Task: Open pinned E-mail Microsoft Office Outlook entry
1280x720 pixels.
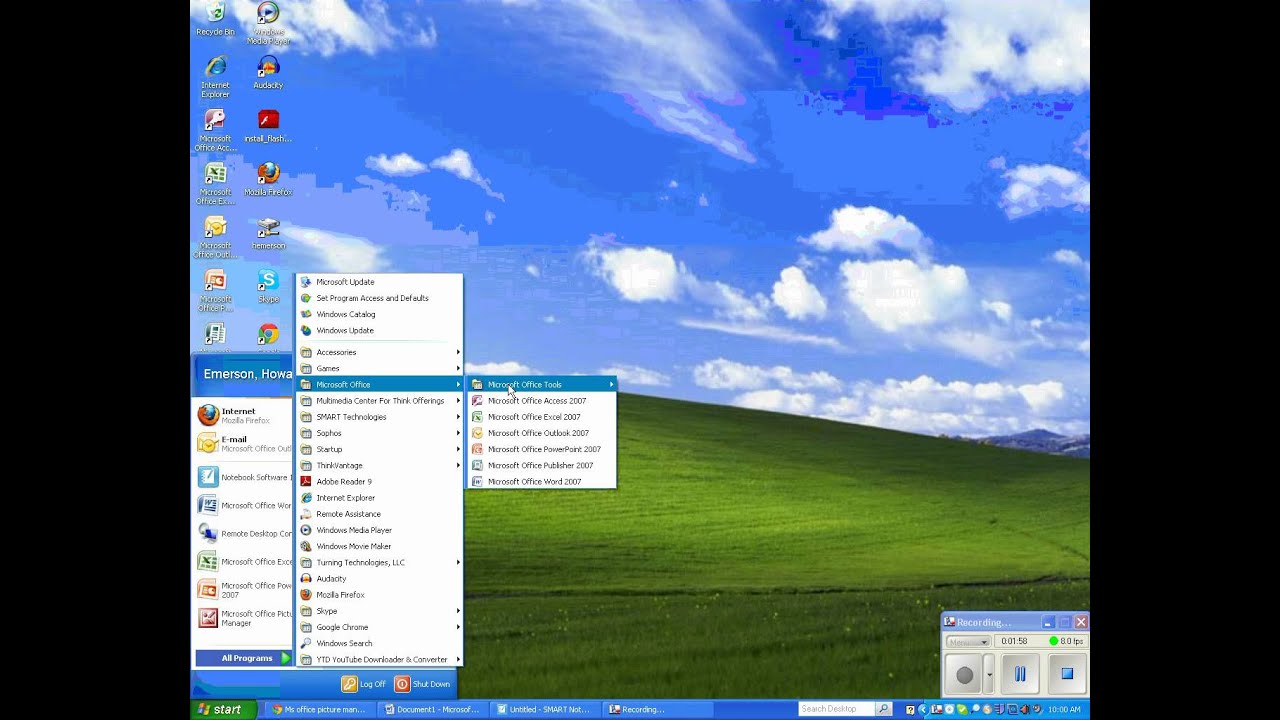Action: pyautogui.click(x=243, y=443)
